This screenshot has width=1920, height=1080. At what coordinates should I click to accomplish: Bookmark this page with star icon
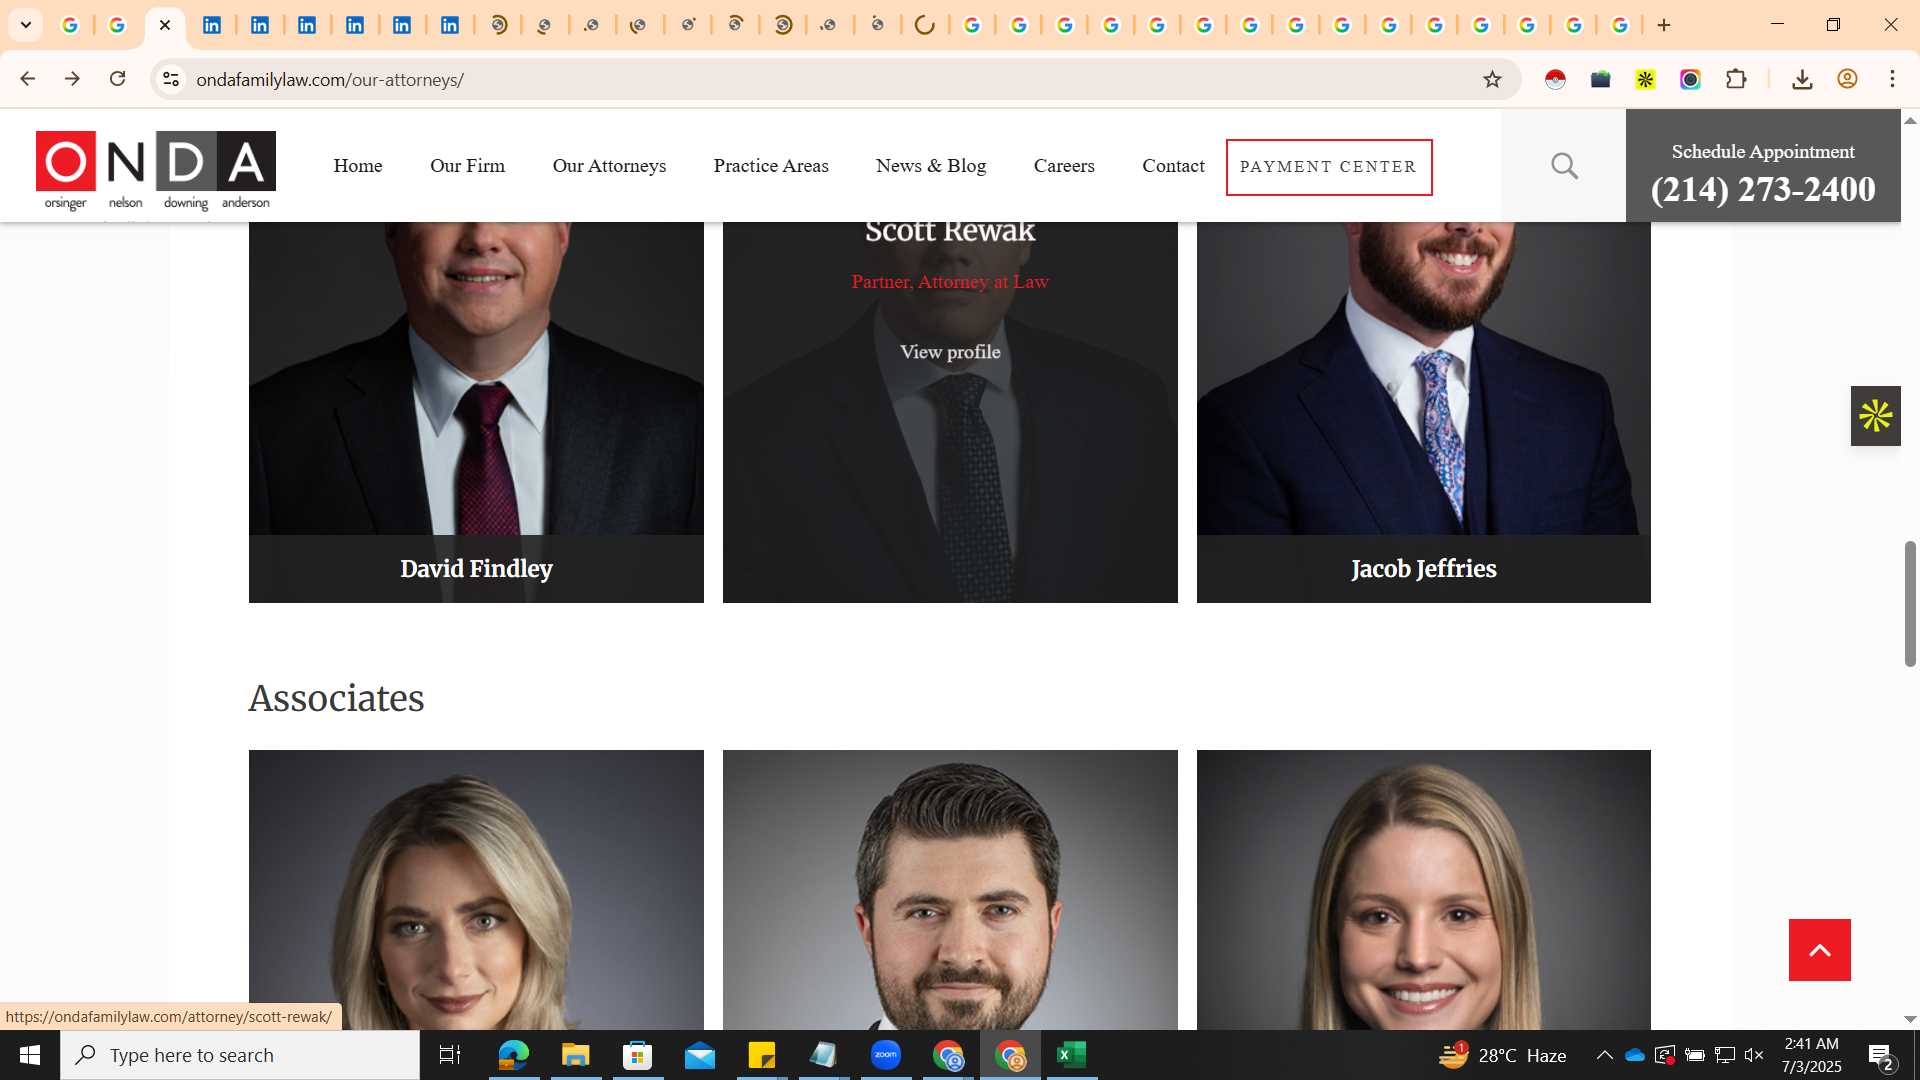(x=1492, y=79)
